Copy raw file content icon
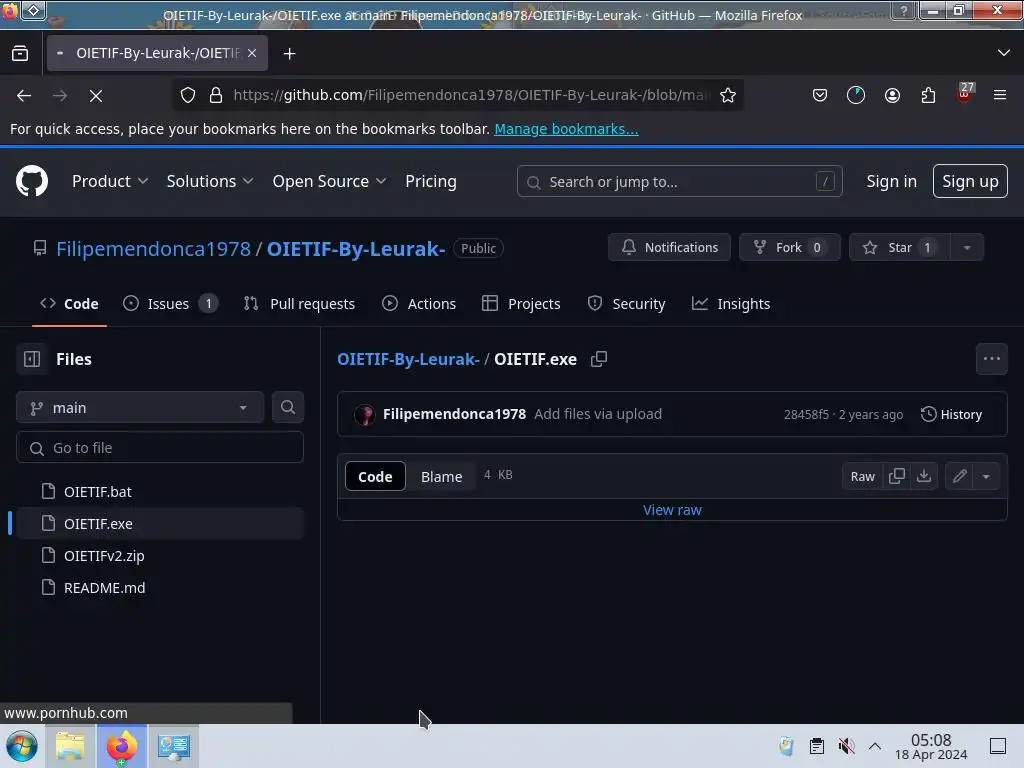 [x=897, y=476]
